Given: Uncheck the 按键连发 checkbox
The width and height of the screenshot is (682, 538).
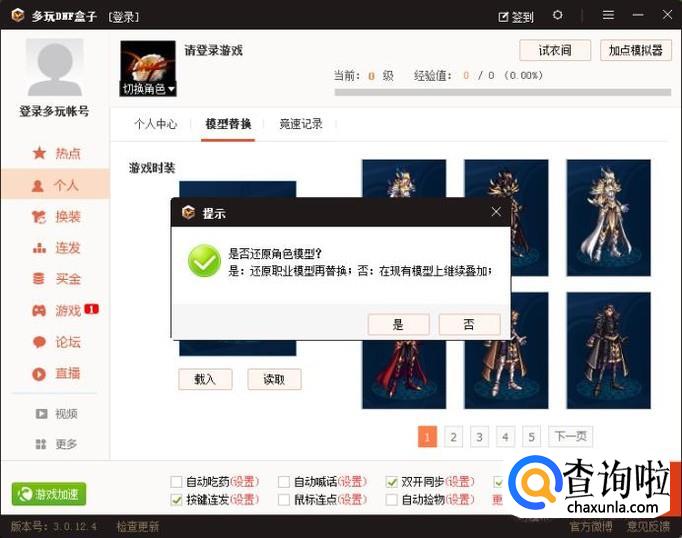Looking at the screenshot, I should [x=176, y=500].
